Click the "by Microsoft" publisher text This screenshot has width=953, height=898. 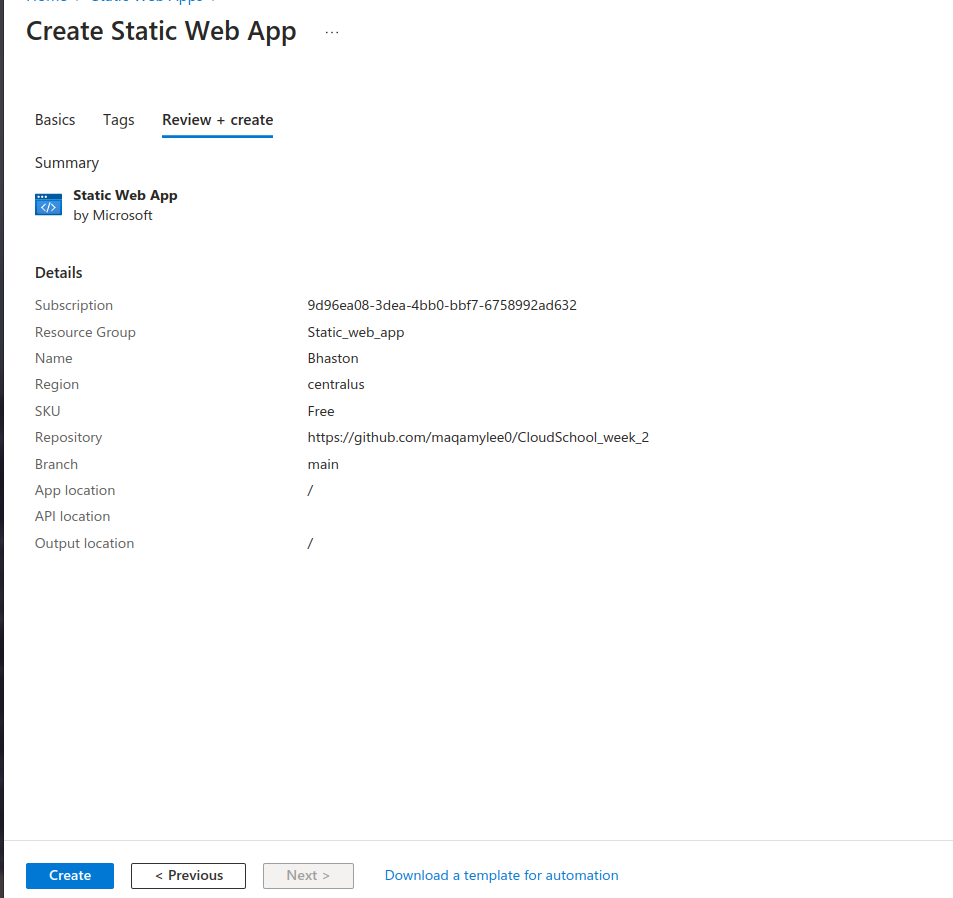[x=113, y=215]
